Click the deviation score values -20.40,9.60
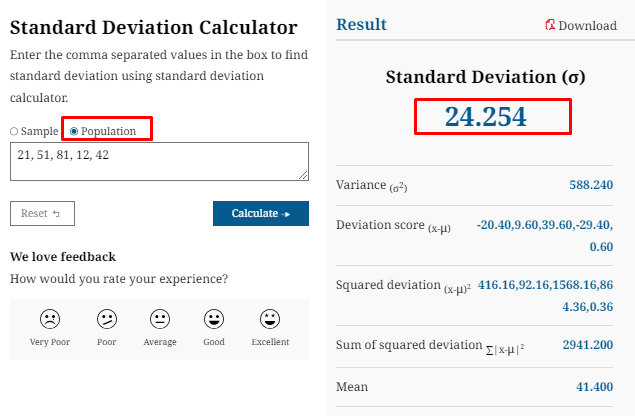 pyautogui.click(x=545, y=236)
